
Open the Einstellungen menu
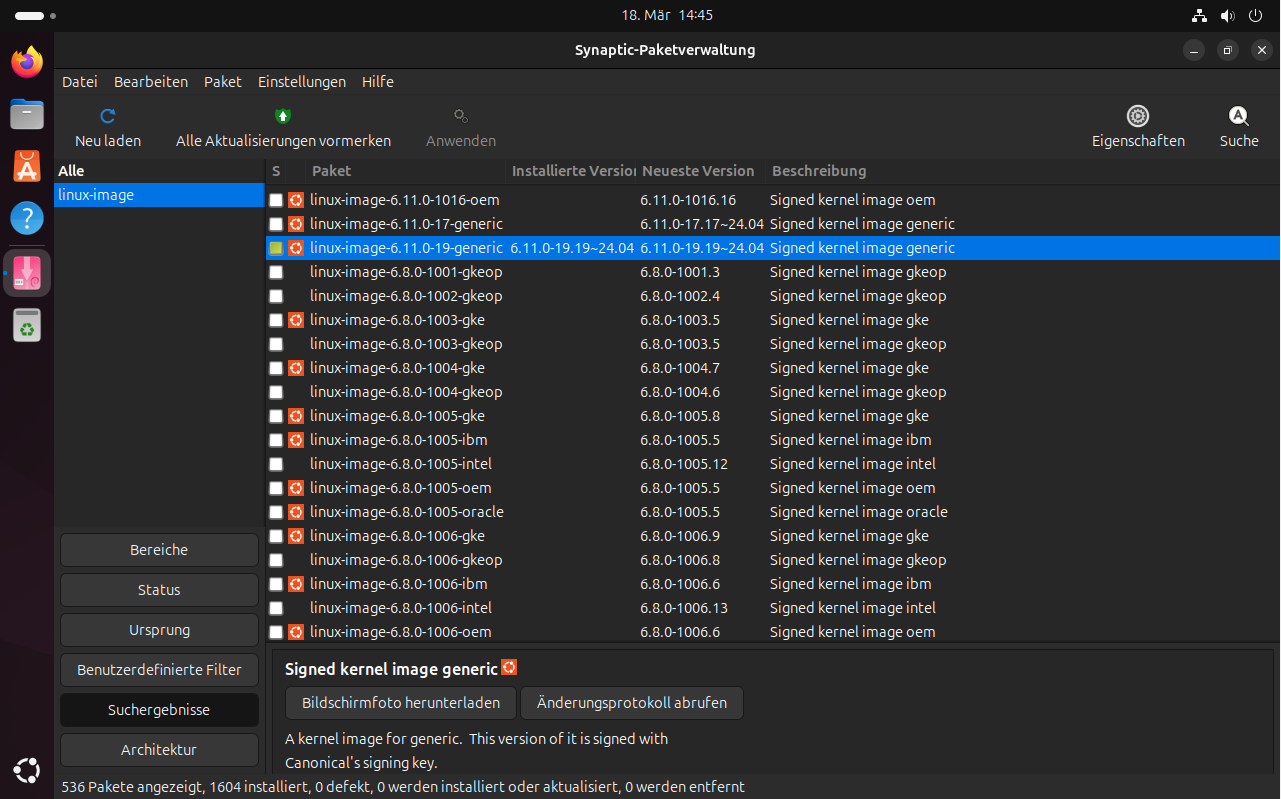tap(301, 82)
